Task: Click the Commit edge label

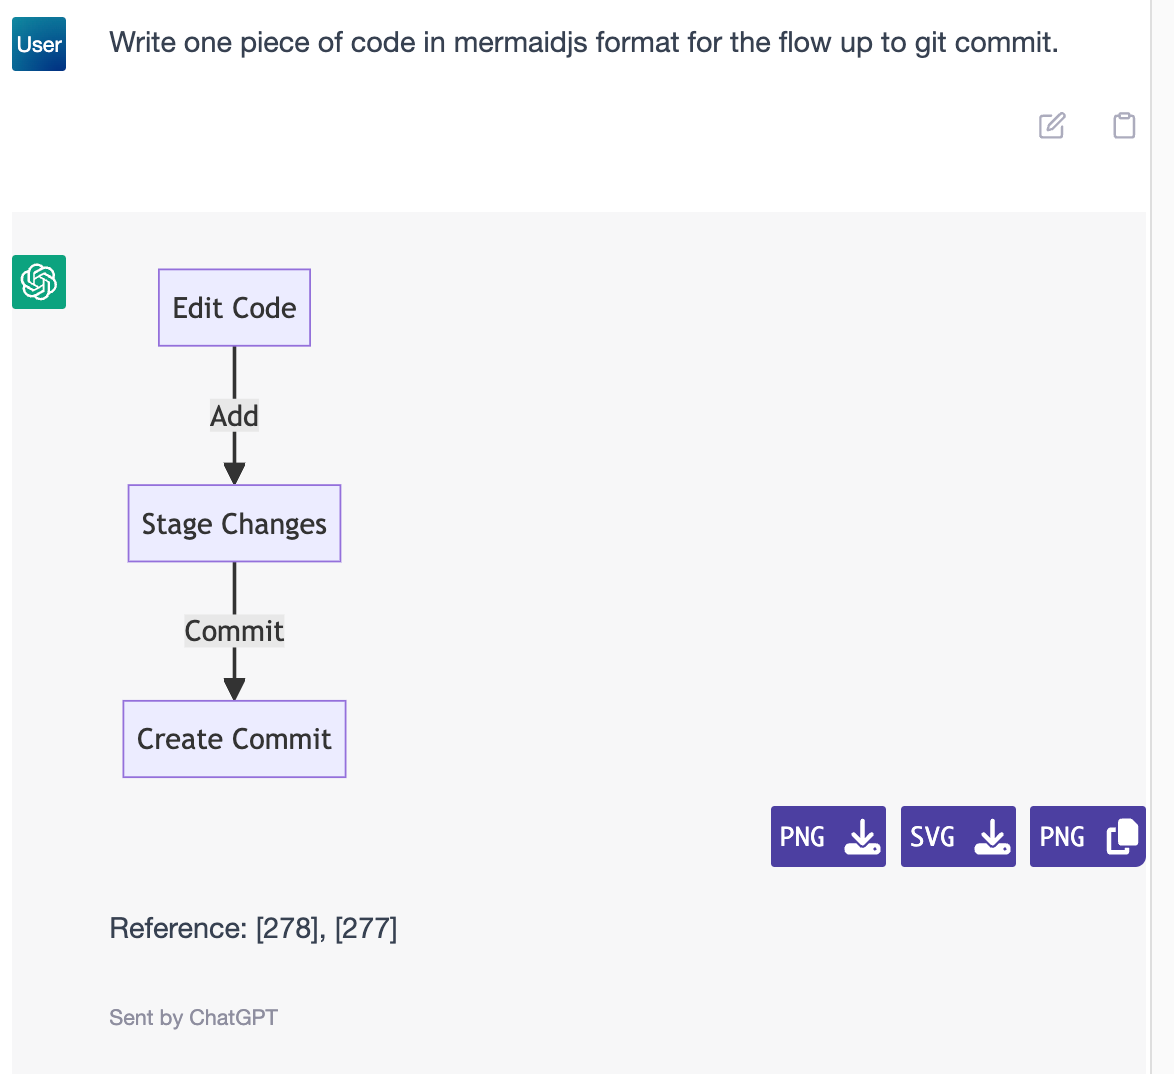Action: (234, 630)
